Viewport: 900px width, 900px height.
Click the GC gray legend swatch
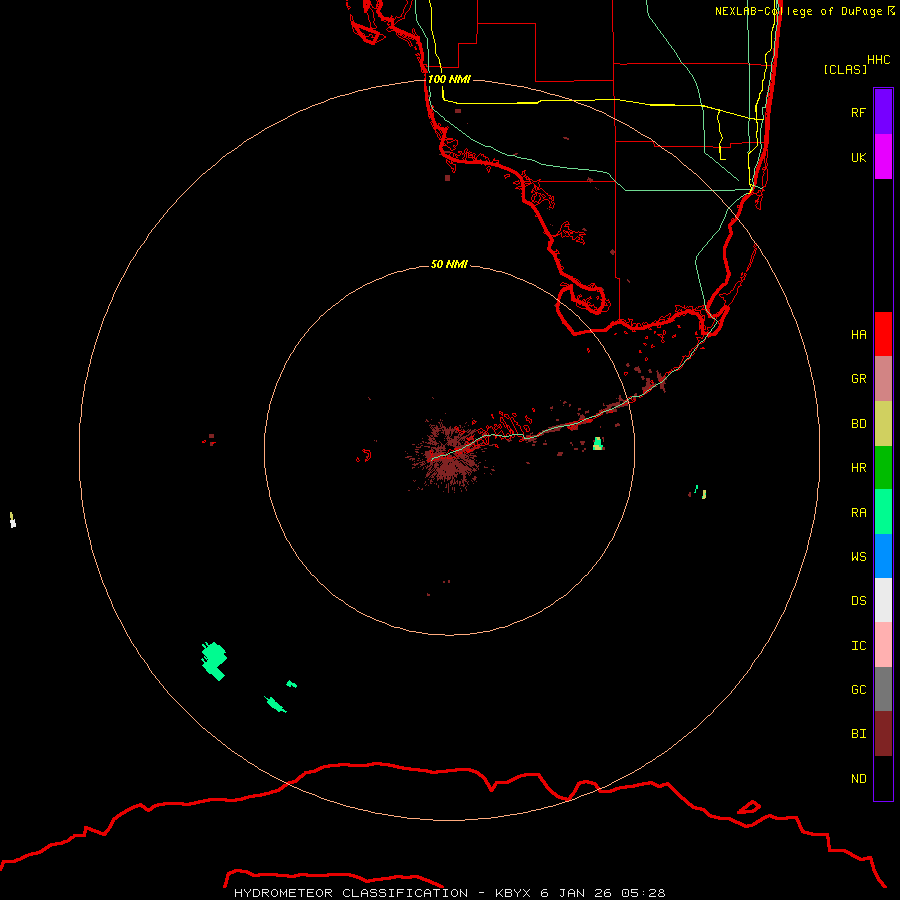click(x=883, y=689)
